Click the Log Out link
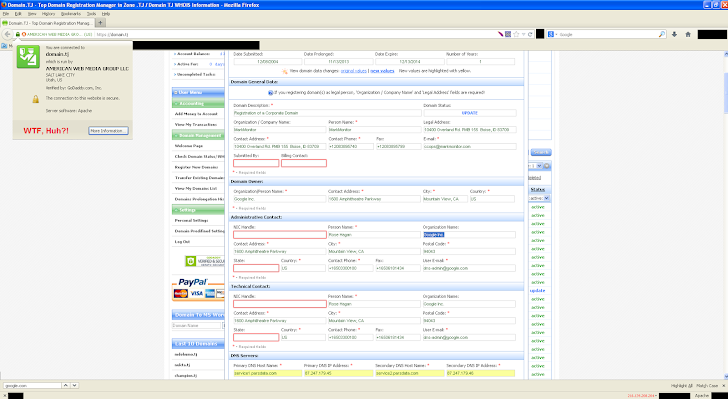This screenshot has height=399, width=728. [182, 242]
